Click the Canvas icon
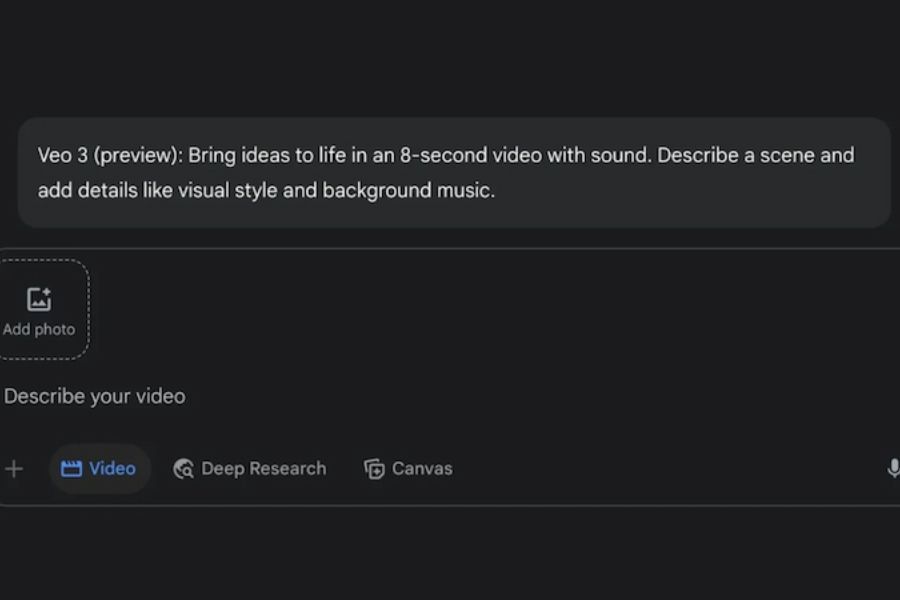 tap(374, 469)
